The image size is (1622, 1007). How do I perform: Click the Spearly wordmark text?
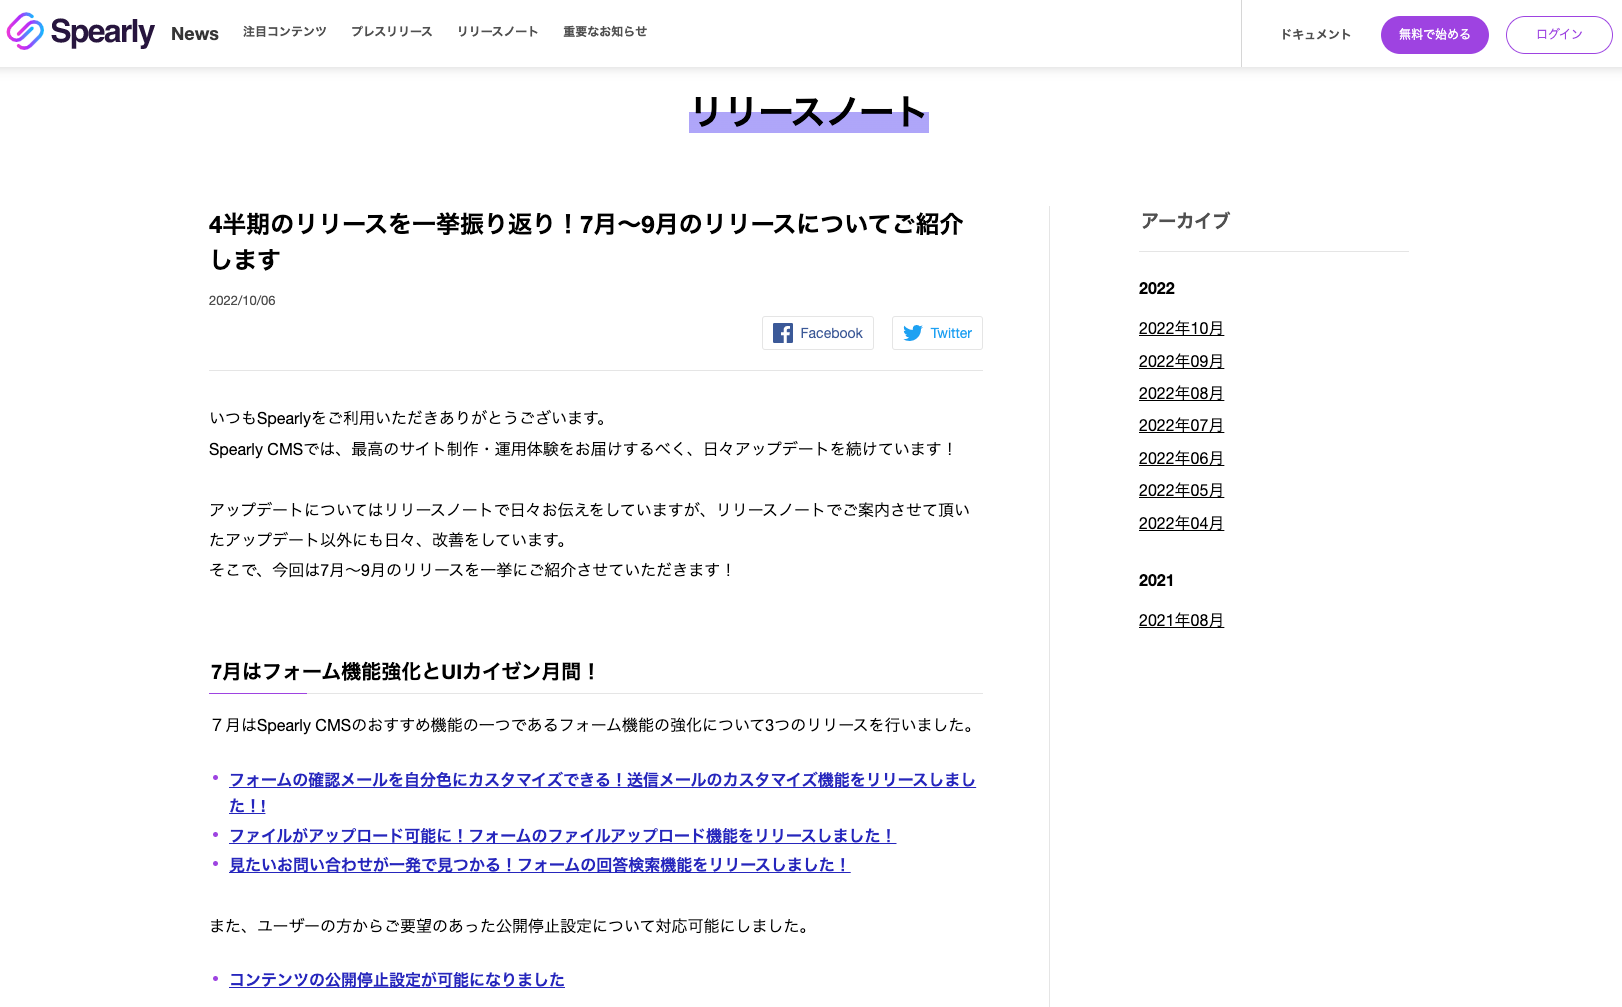tap(102, 33)
